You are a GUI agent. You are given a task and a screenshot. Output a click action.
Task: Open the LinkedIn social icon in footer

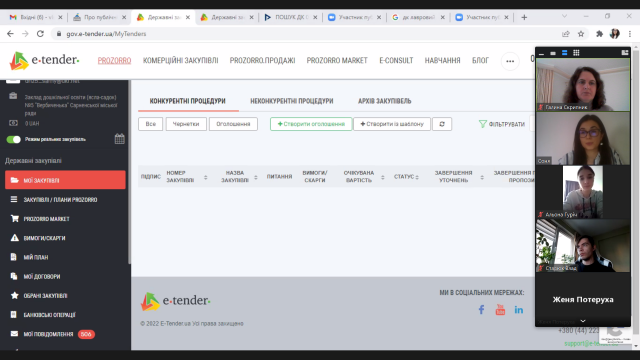(519, 310)
